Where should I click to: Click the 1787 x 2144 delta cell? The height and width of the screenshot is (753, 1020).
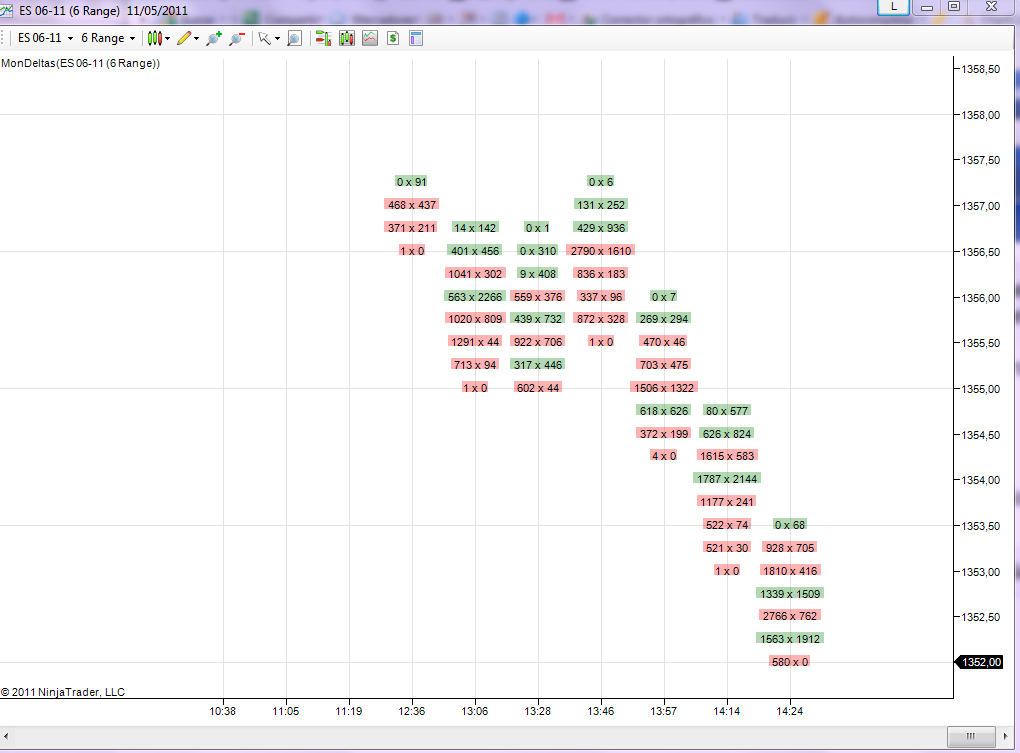point(727,479)
